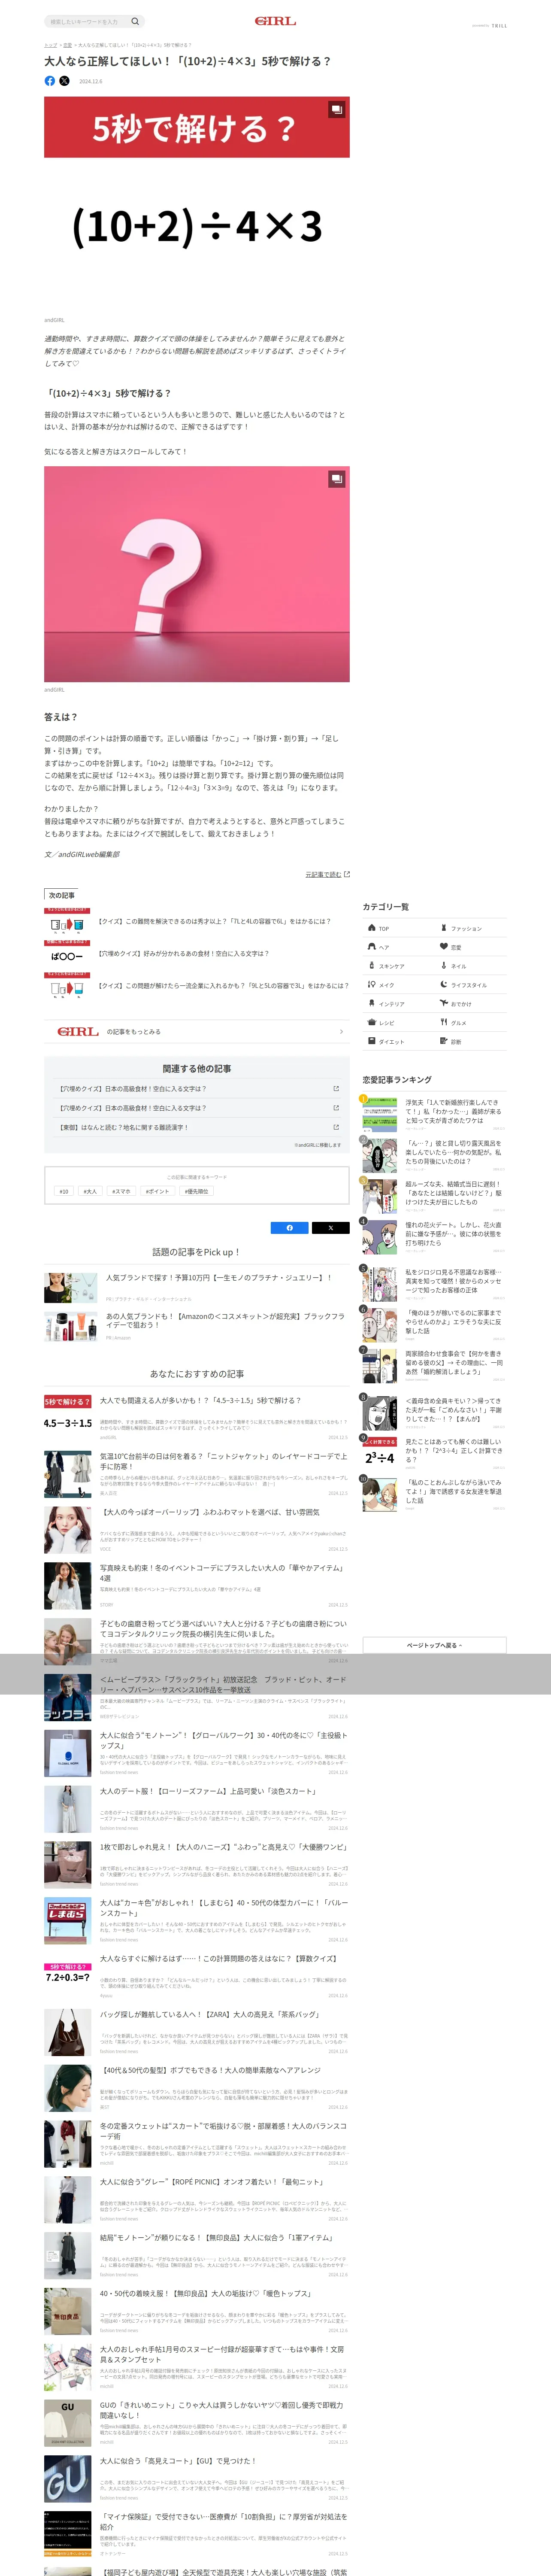This screenshot has width=551, height=2576.
Task: Expand andGIRL の記事をもっとみる chevron
Action: click(341, 1032)
